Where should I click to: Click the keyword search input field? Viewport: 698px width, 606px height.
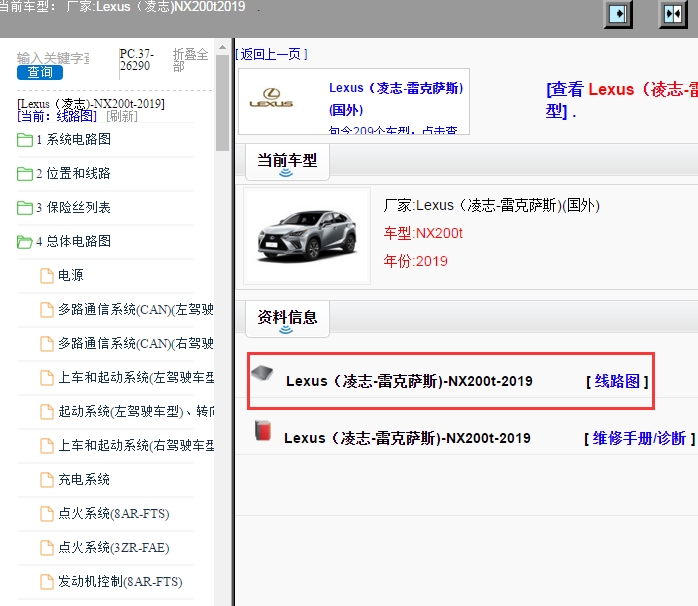click(53, 58)
